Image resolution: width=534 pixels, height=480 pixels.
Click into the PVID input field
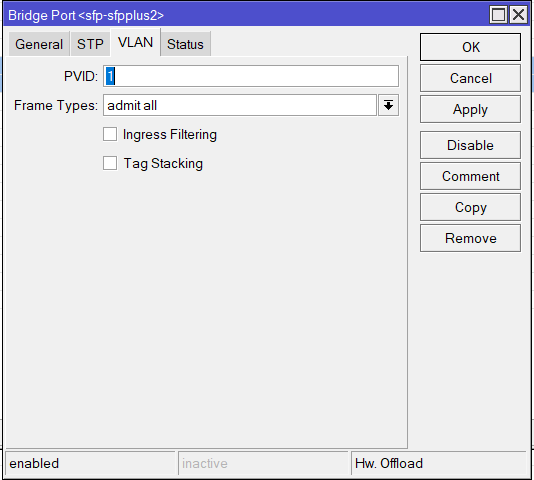click(x=251, y=76)
